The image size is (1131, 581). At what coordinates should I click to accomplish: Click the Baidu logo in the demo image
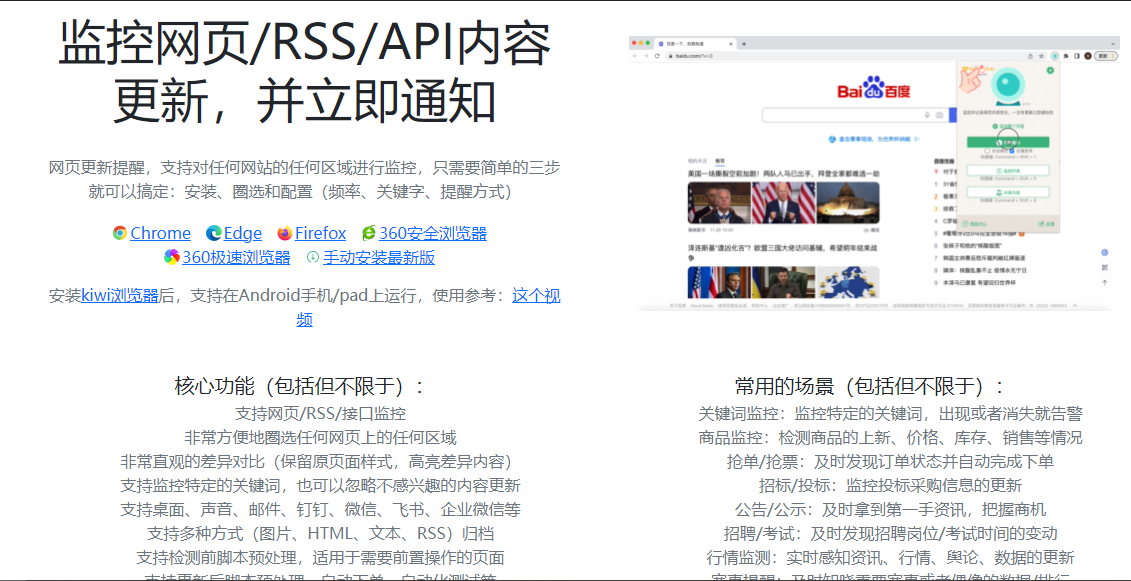point(873,89)
